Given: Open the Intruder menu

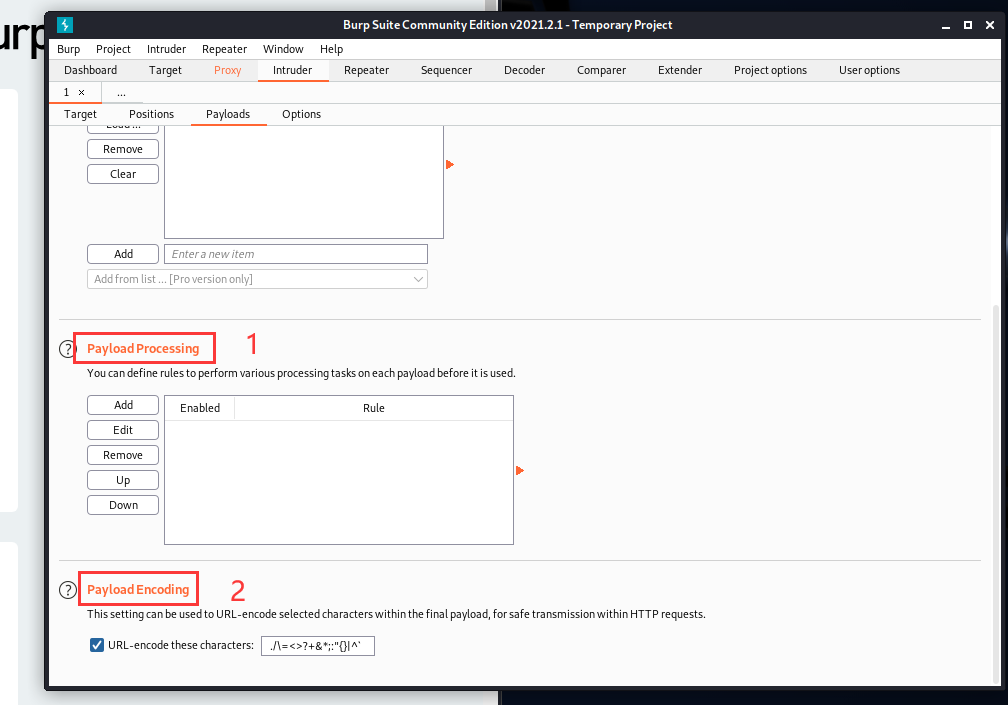Looking at the screenshot, I should click(166, 49).
